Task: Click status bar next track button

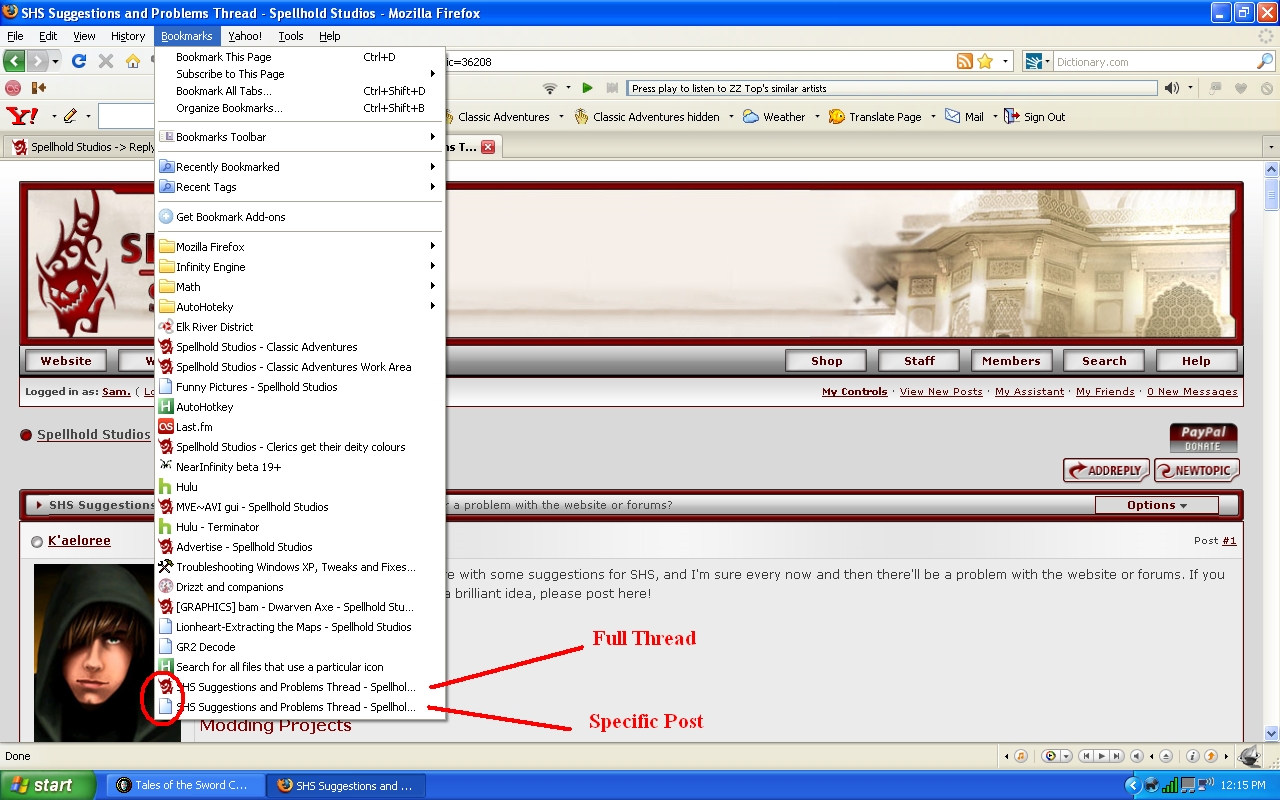Action: tap(1115, 756)
